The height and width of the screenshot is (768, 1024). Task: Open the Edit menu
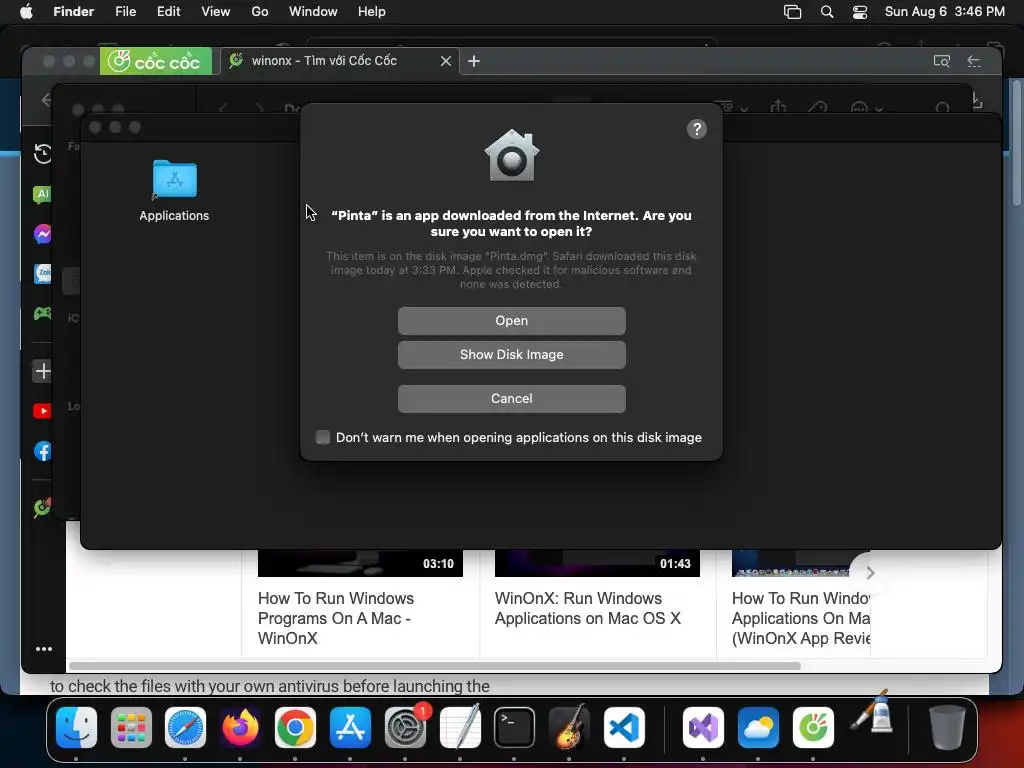(168, 12)
